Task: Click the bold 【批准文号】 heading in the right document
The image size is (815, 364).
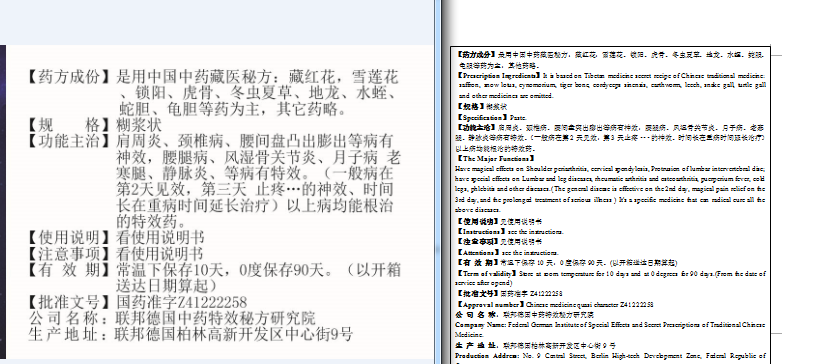Action: [477, 294]
